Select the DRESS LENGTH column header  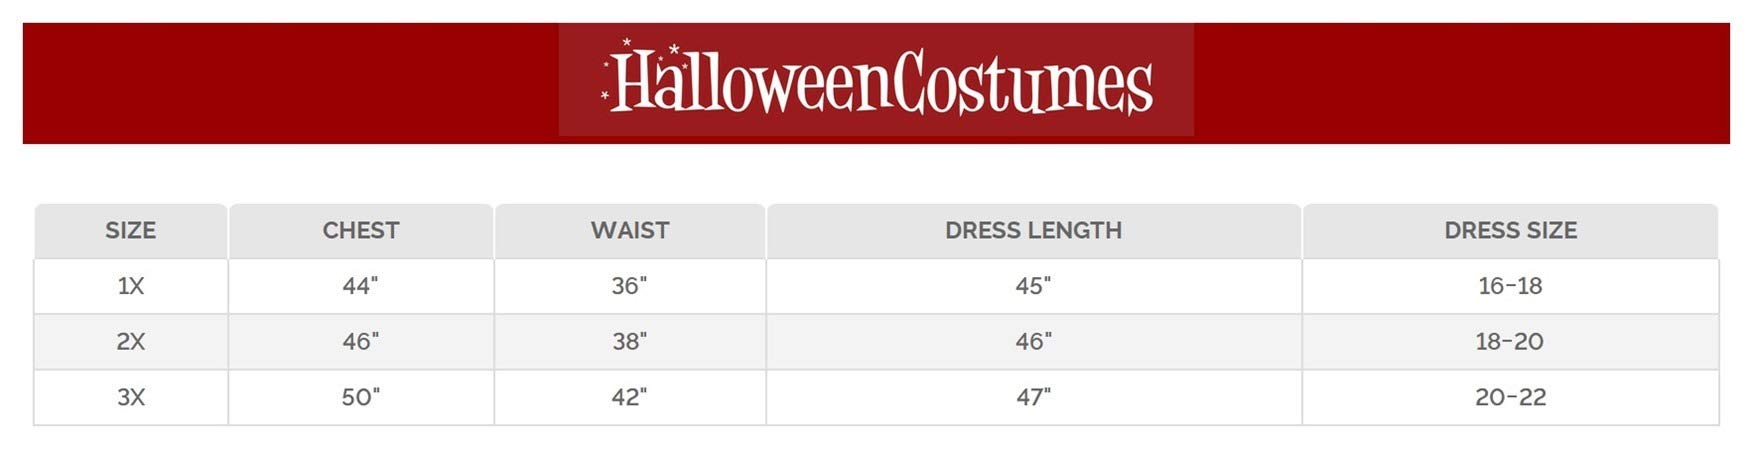pyautogui.click(x=1033, y=231)
